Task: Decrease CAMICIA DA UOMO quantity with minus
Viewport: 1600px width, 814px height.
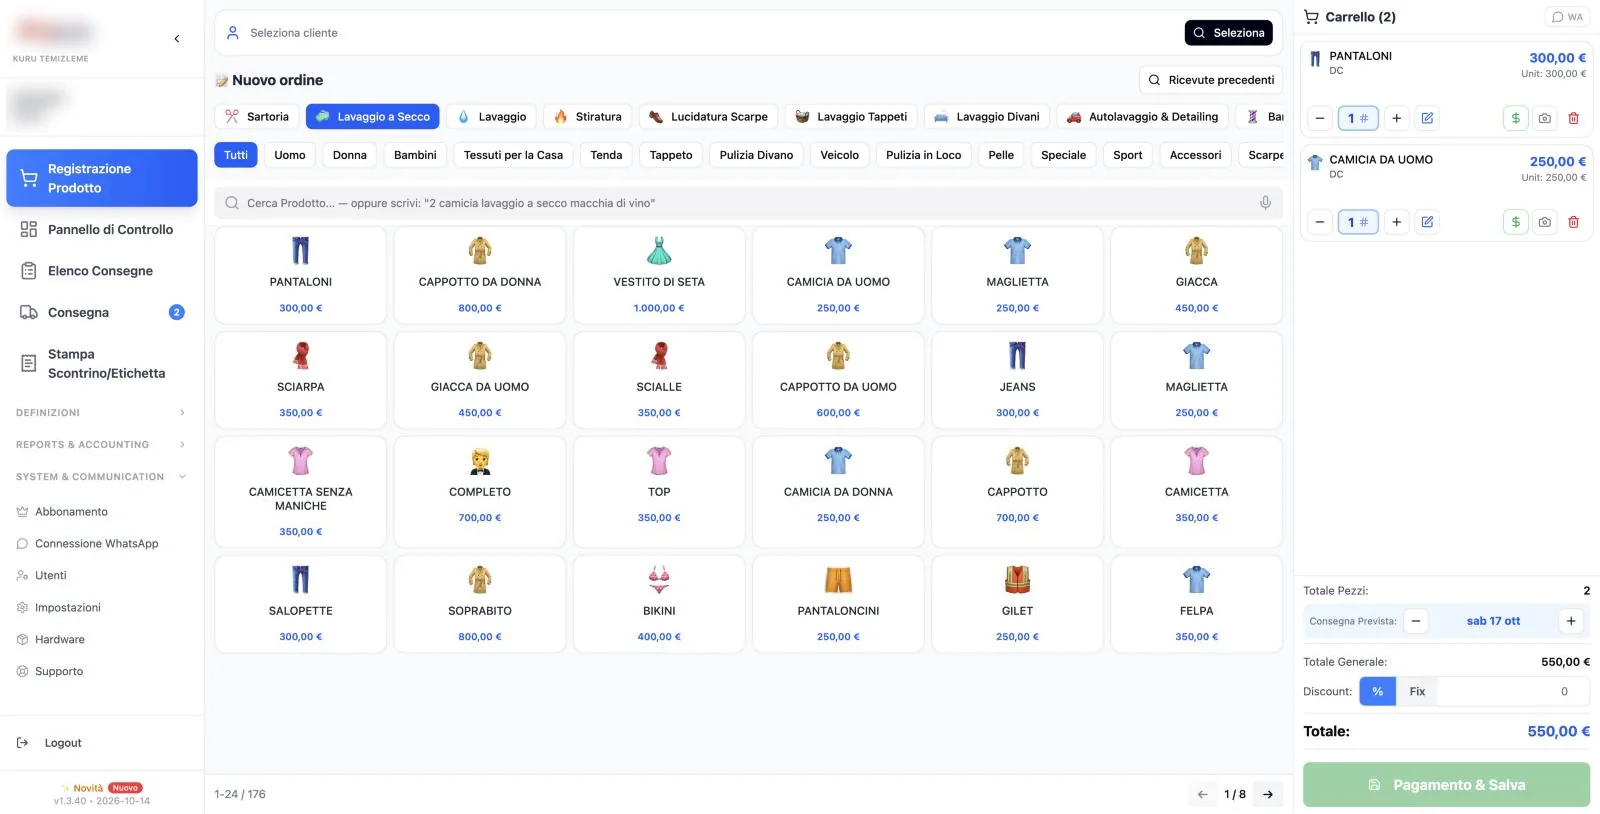Action: 1320,222
